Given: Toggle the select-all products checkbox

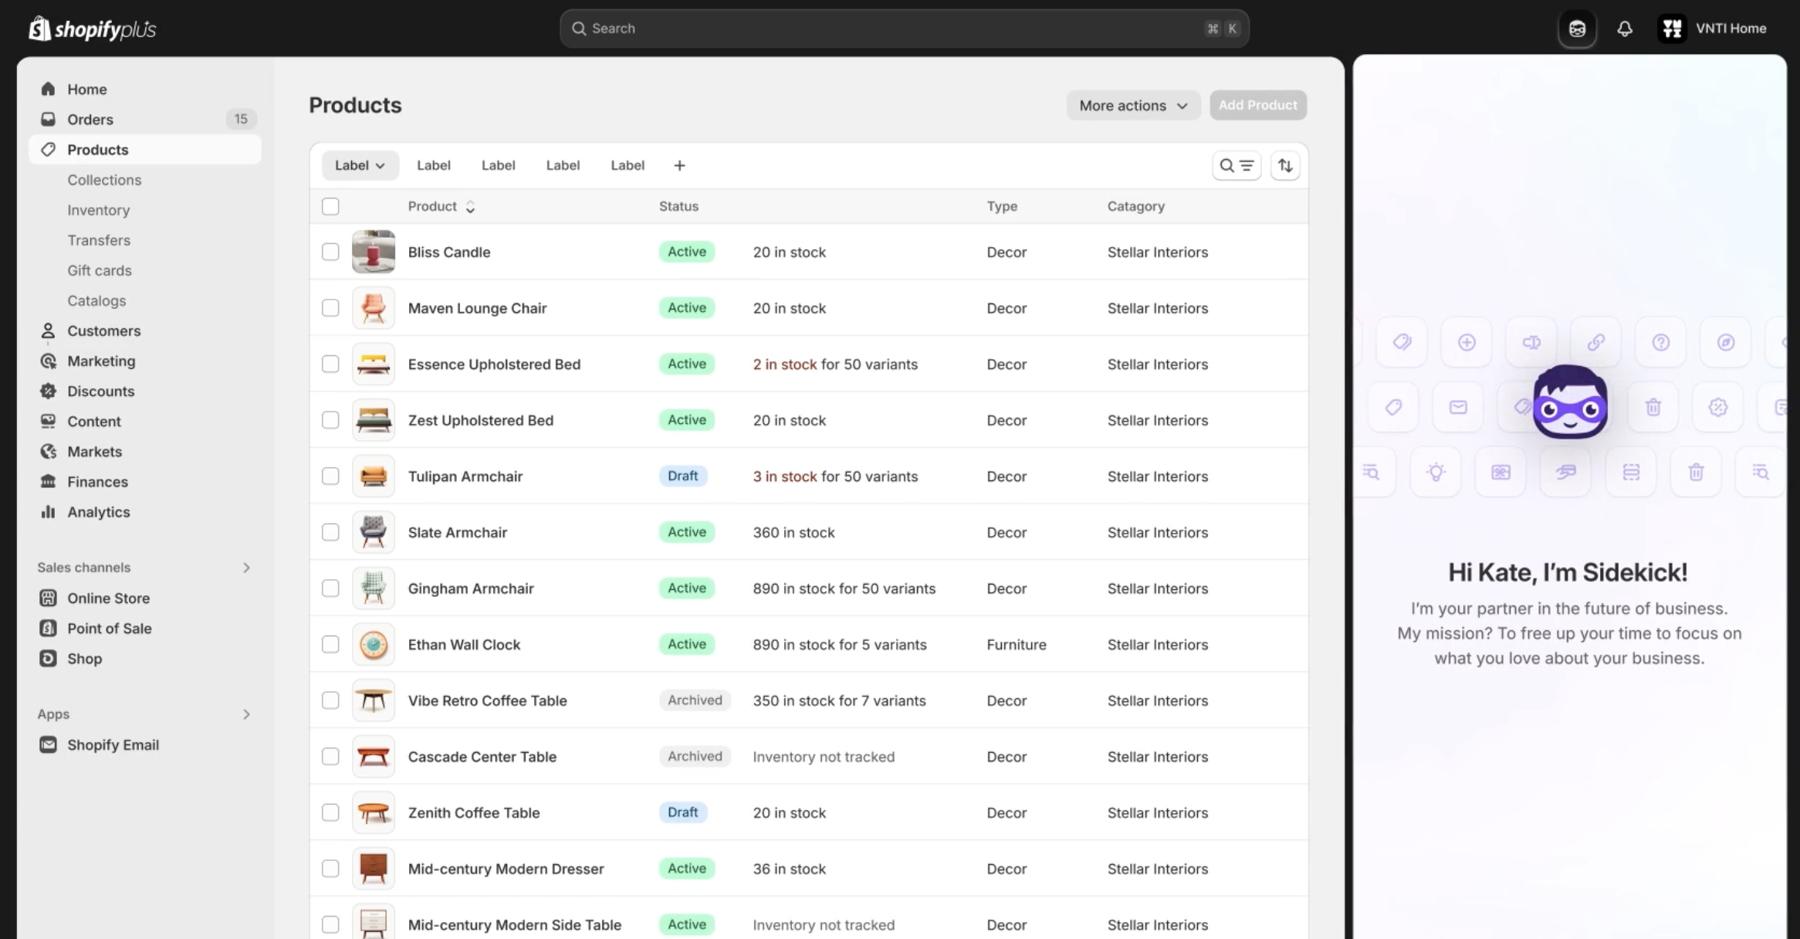Looking at the screenshot, I should pos(330,206).
